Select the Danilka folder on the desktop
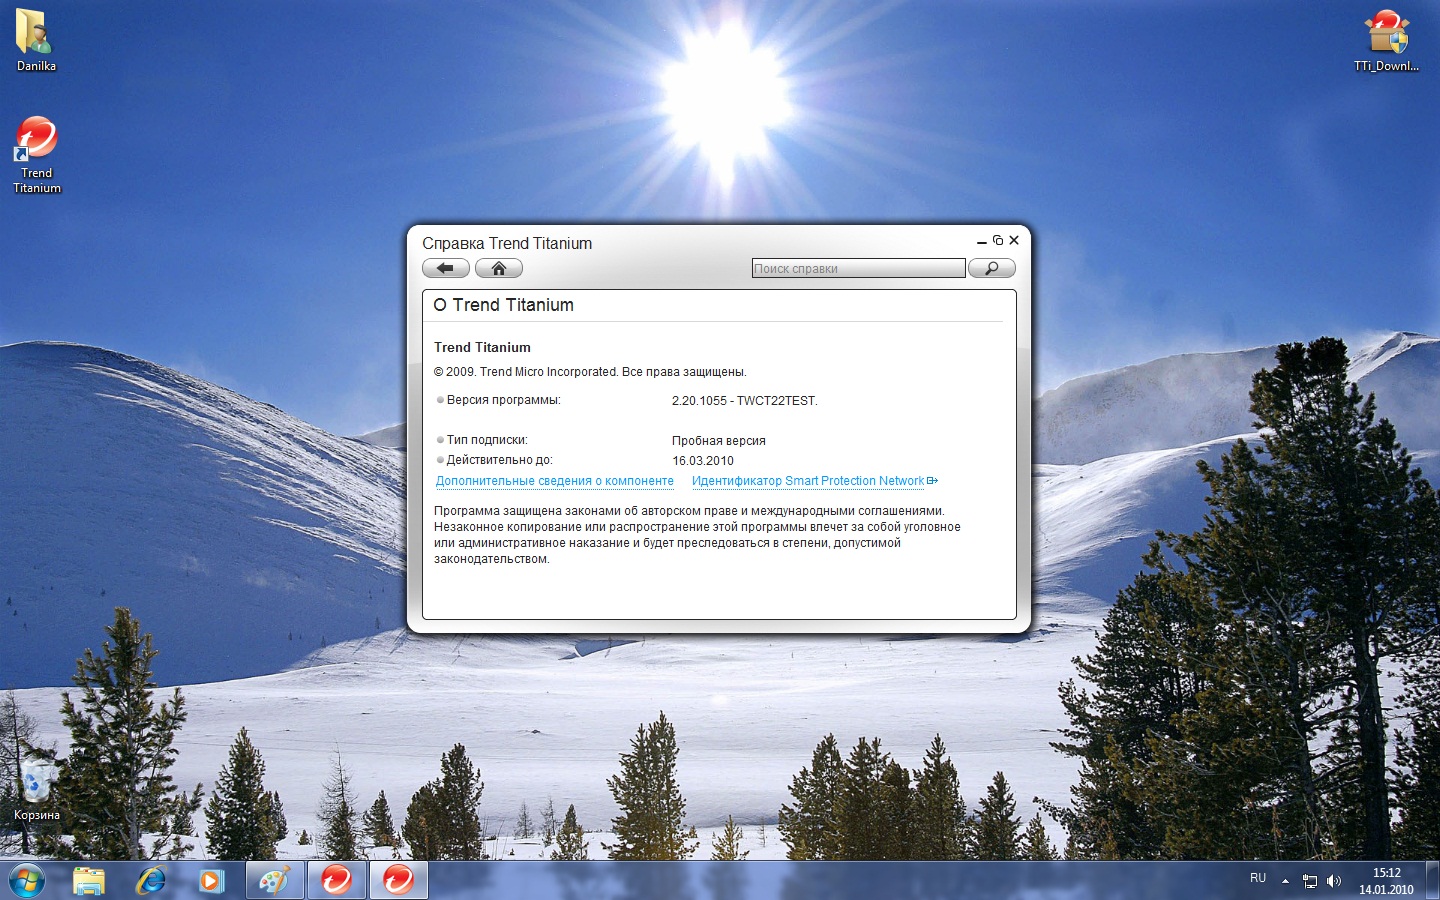This screenshot has height=900, width=1440. [x=36, y=40]
